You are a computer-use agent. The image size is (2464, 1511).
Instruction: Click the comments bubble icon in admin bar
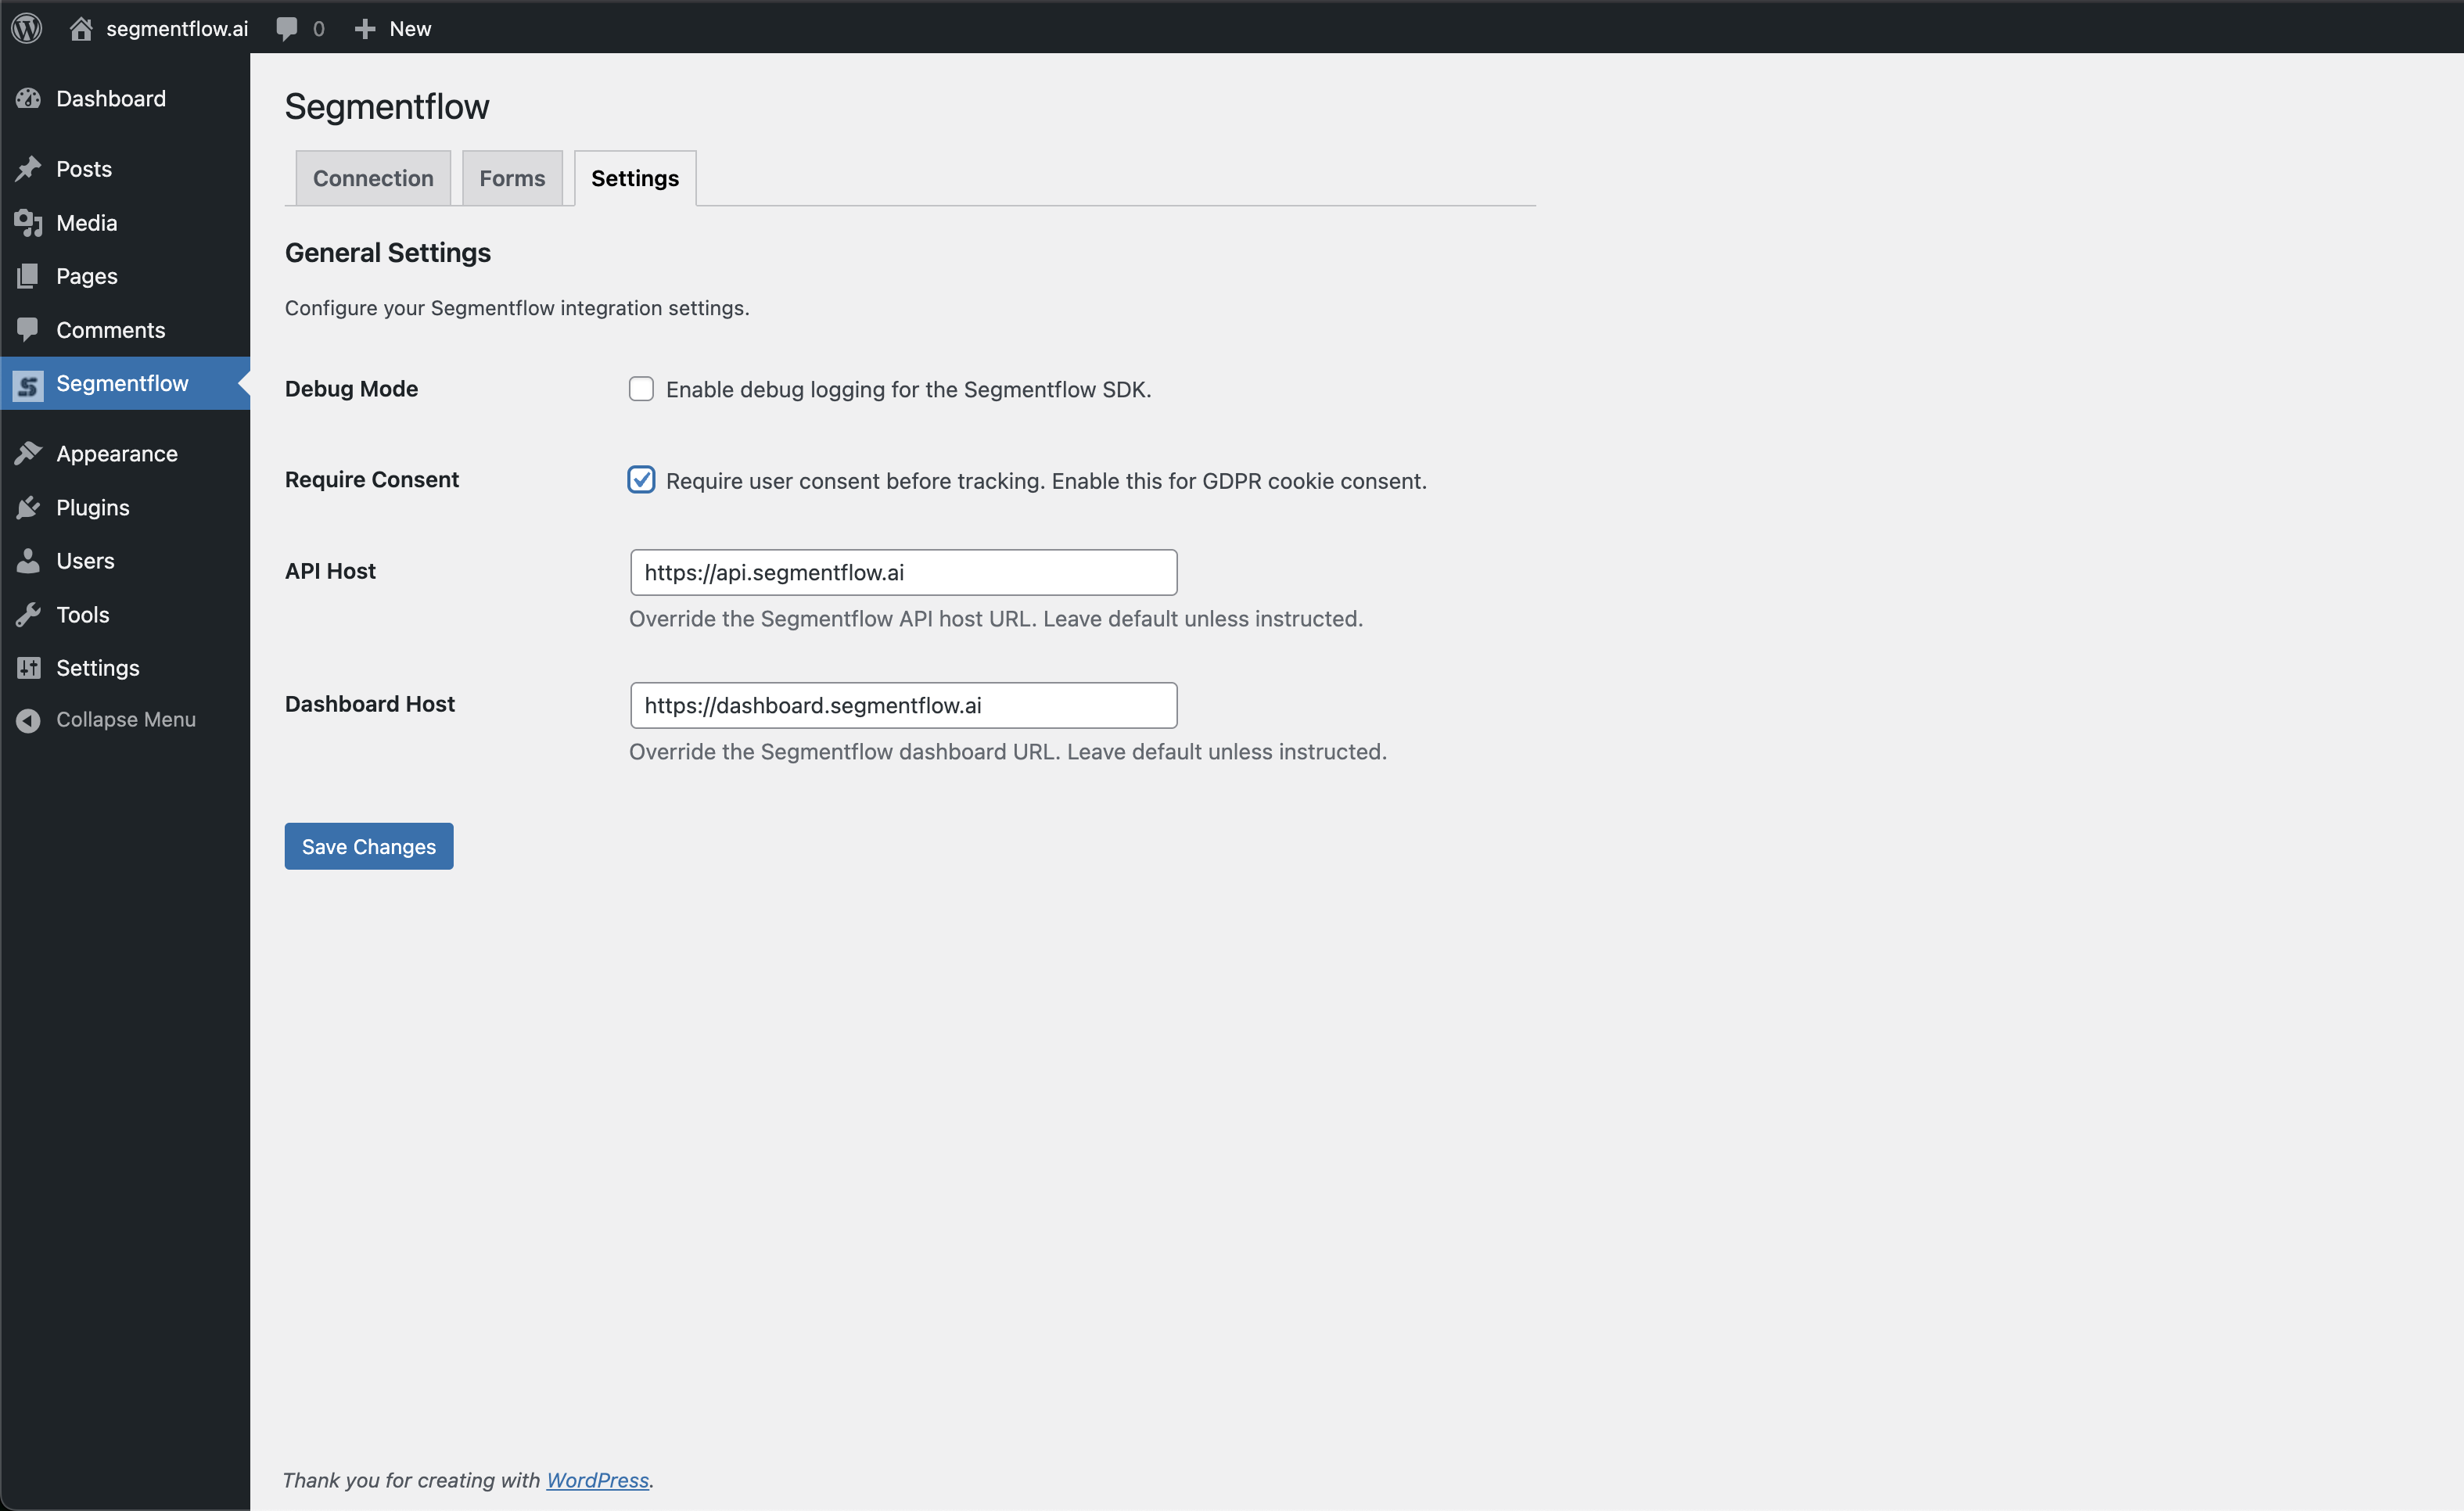(x=287, y=29)
